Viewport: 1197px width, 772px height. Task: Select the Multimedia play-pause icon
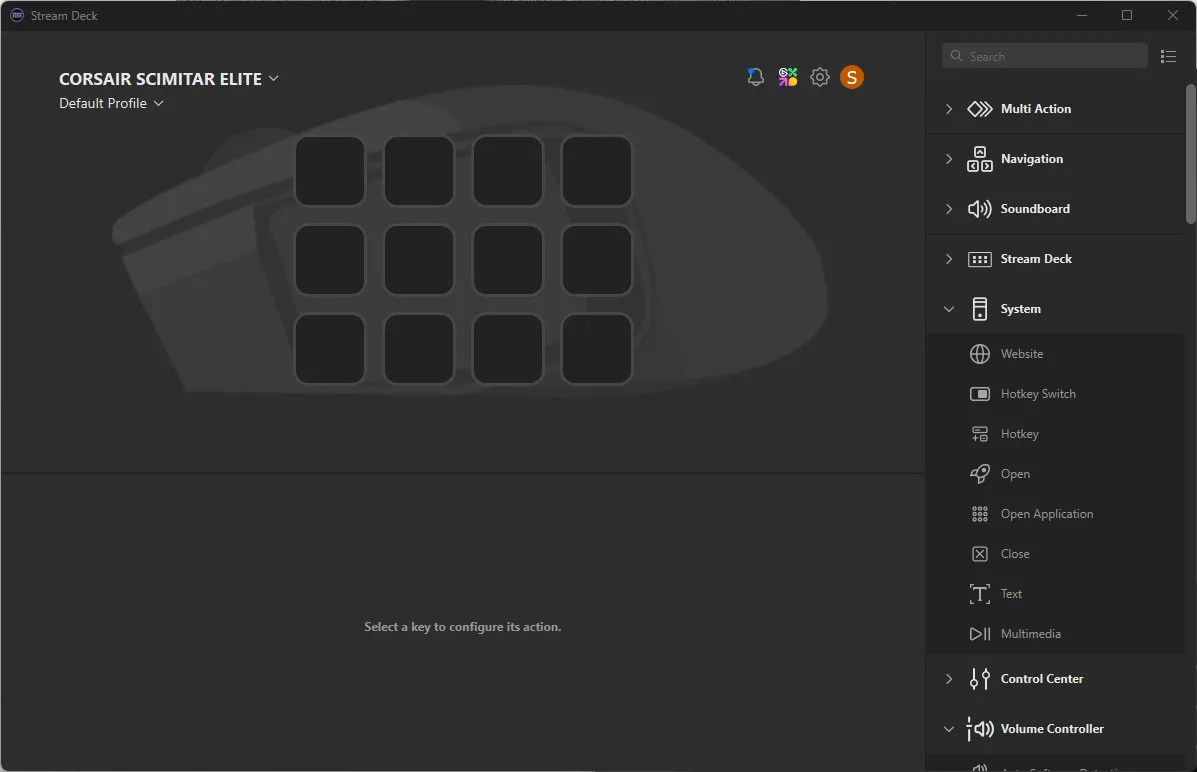979,634
